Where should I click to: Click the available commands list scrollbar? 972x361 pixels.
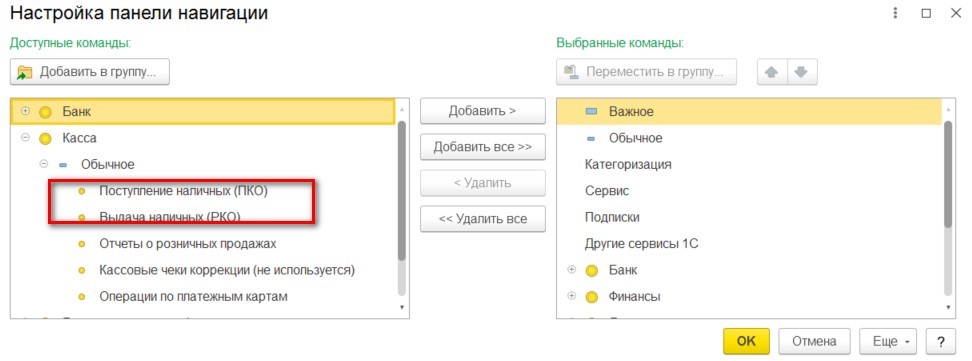pyautogui.click(x=402, y=190)
